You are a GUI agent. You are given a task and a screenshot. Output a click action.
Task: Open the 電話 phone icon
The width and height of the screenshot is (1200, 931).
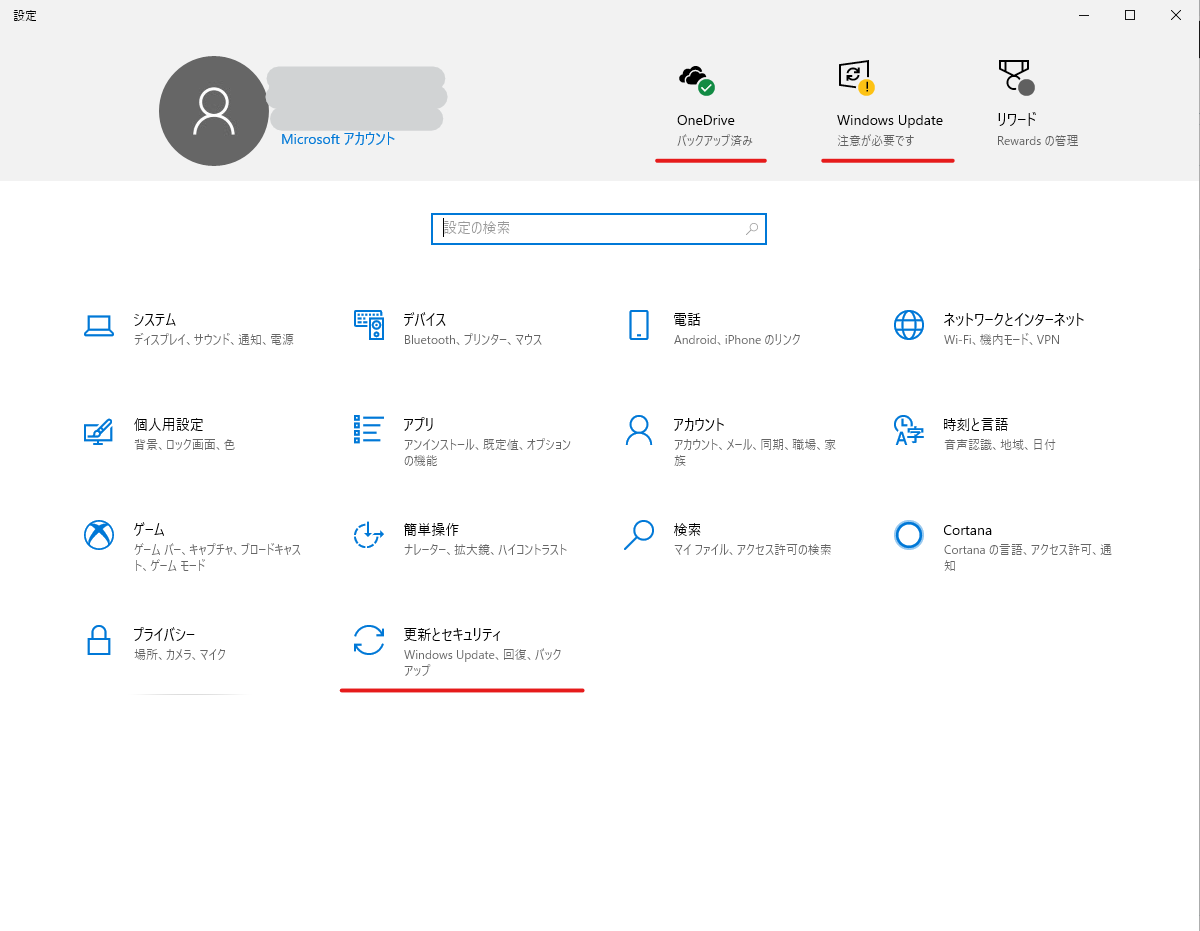point(638,325)
